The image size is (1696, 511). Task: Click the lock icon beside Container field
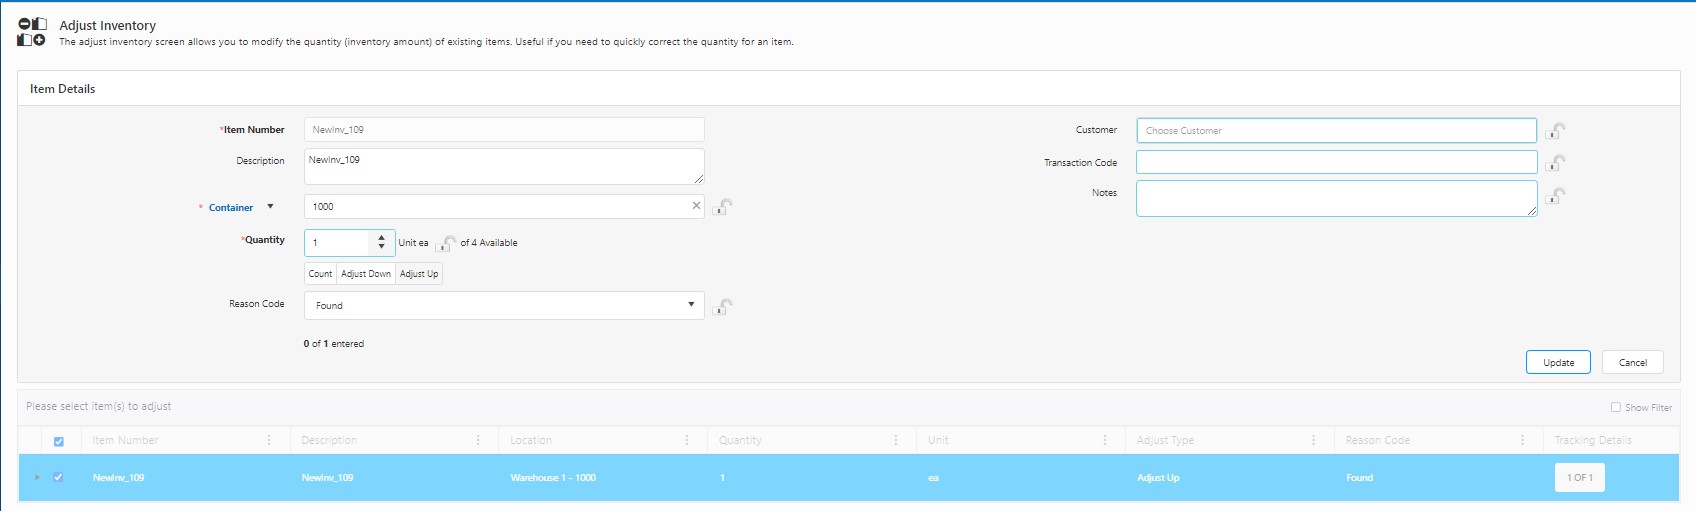(x=723, y=207)
